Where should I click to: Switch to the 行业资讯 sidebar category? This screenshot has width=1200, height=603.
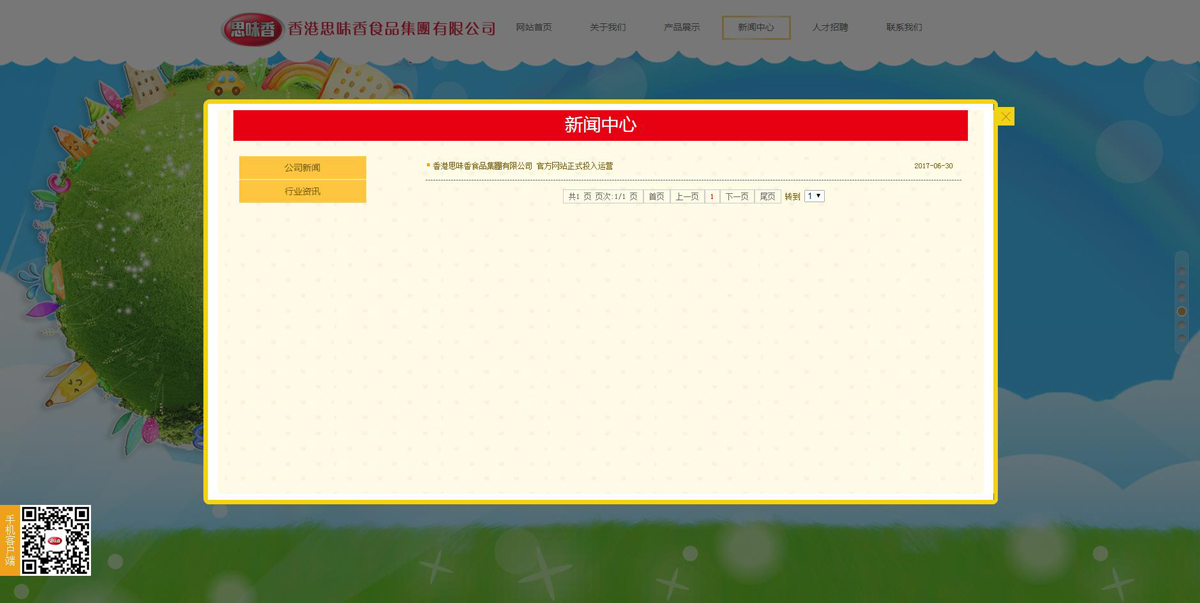pyautogui.click(x=302, y=191)
